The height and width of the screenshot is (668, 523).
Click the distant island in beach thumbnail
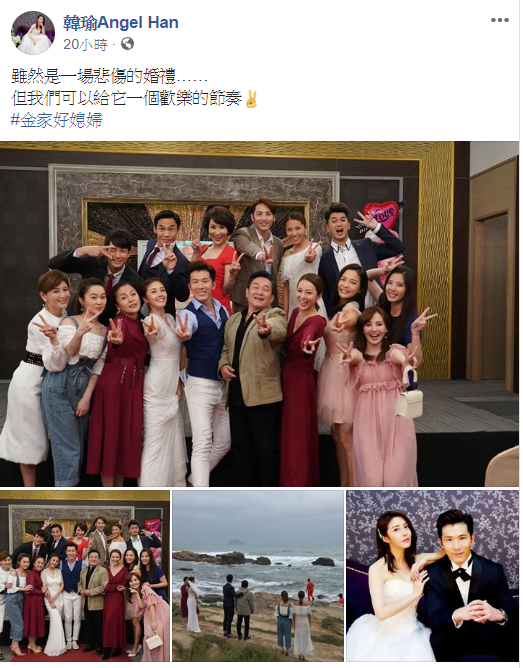point(234,542)
